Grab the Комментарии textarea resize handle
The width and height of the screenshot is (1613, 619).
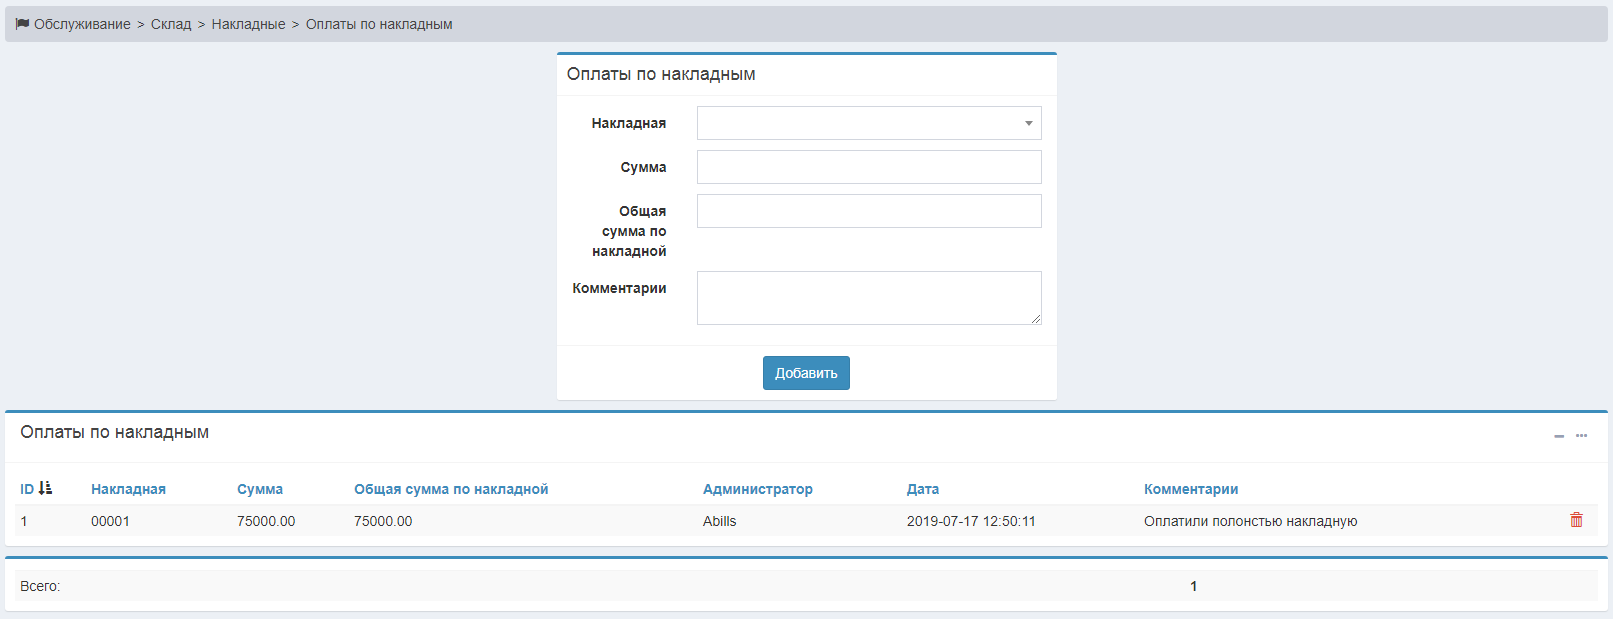[x=1036, y=319]
